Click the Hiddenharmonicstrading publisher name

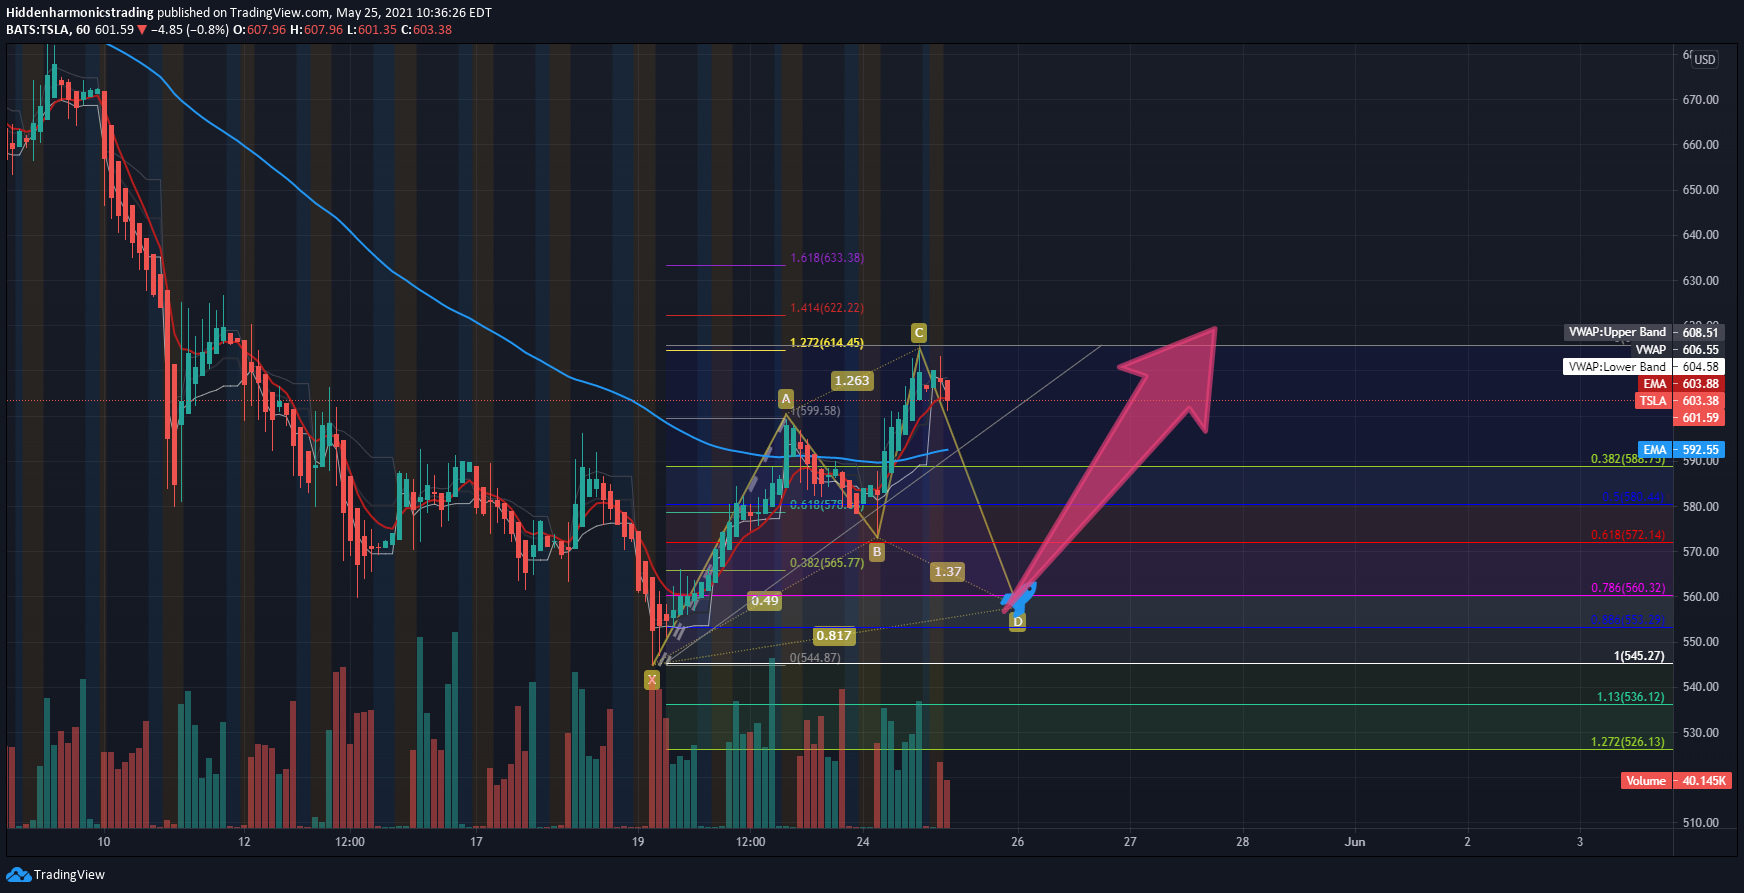coord(80,13)
